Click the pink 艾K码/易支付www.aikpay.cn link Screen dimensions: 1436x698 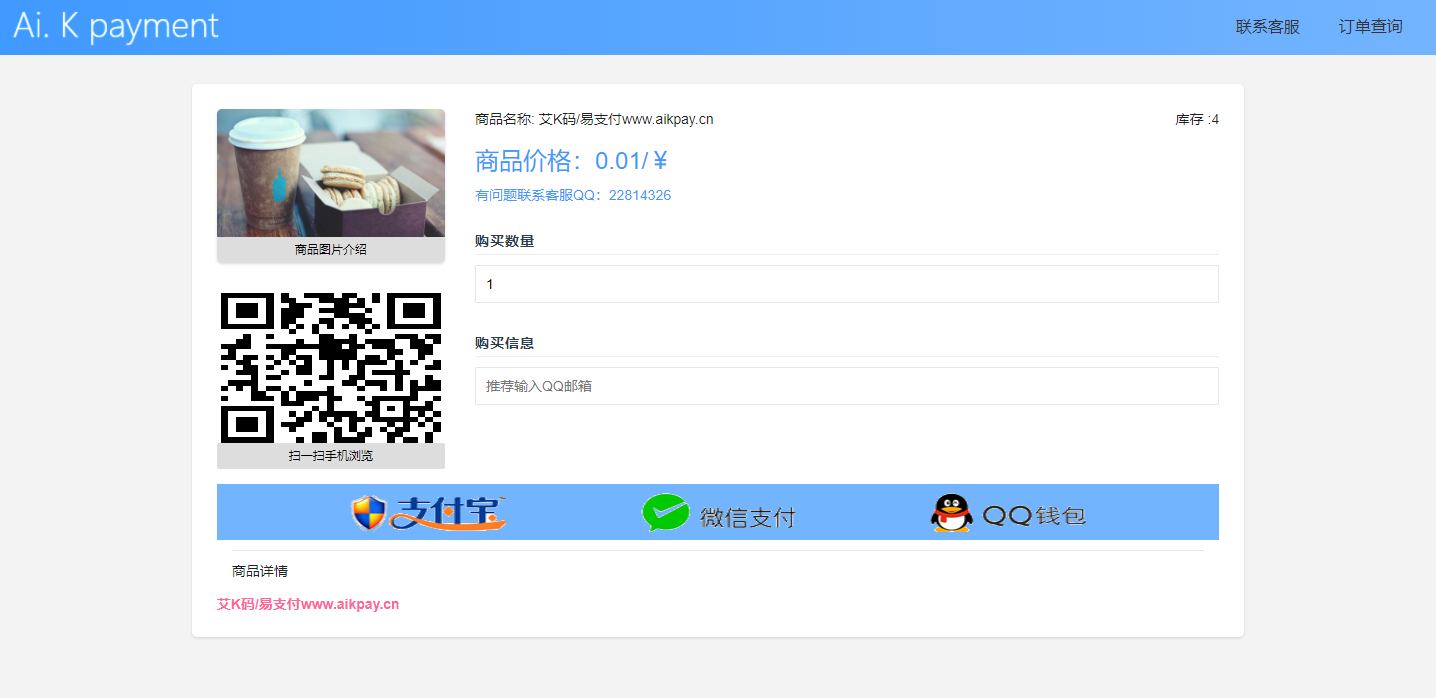tap(308, 604)
